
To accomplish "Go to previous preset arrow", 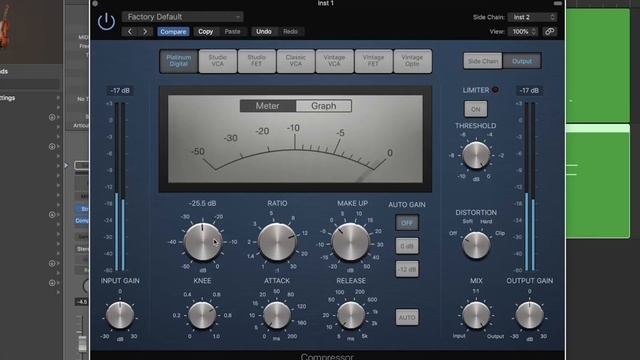I will click(x=130, y=31).
